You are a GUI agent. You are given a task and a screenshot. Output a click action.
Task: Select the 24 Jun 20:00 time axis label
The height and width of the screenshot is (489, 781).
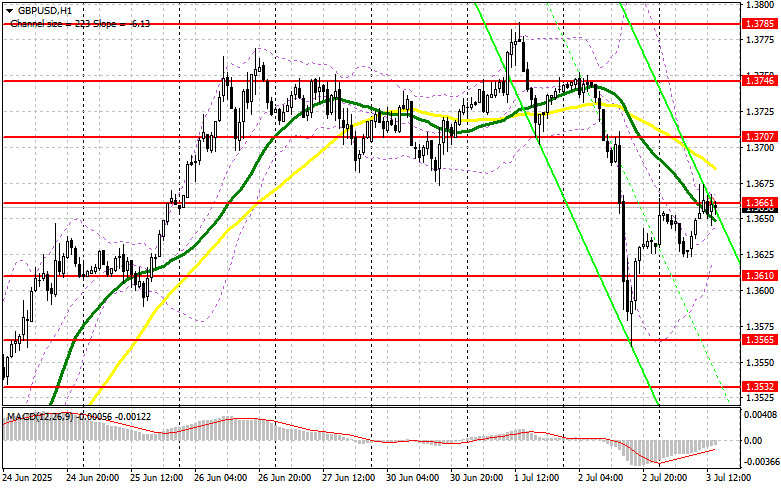[93, 478]
